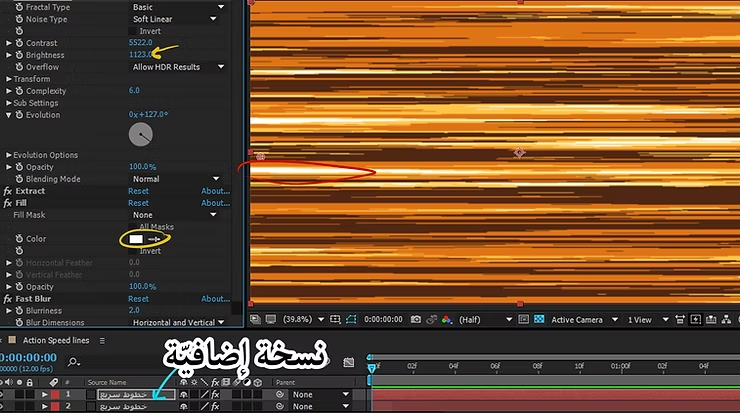The width and height of the screenshot is (740, 413).
Task: Reset the Extract effect
Action: pyautogui.click(x=138, y=191)
